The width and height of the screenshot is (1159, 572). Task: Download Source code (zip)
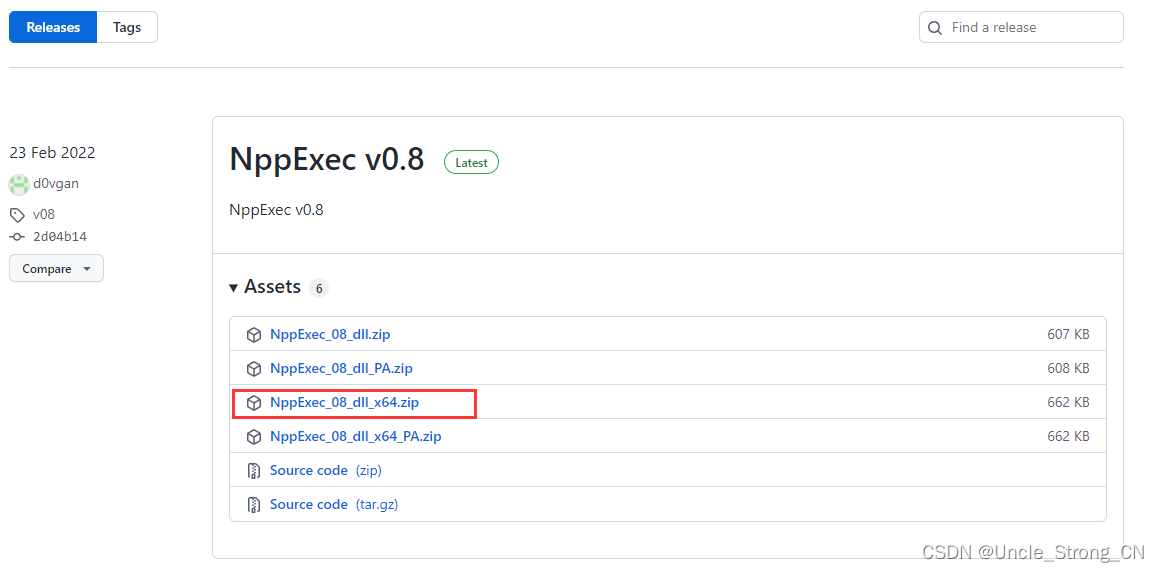tap(326, 471)
